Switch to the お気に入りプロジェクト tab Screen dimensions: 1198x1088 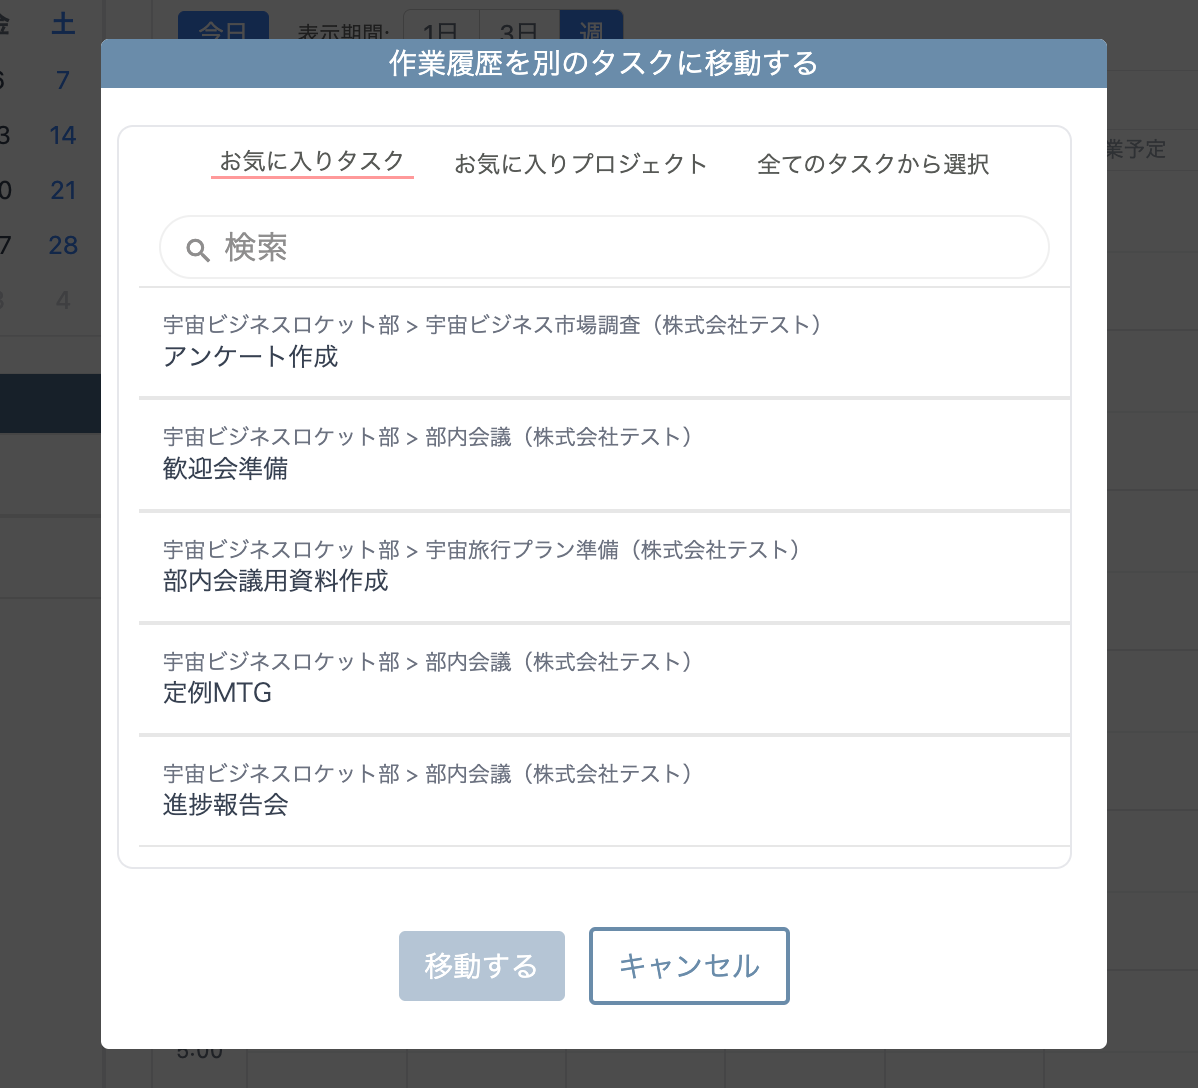[581, 164]
